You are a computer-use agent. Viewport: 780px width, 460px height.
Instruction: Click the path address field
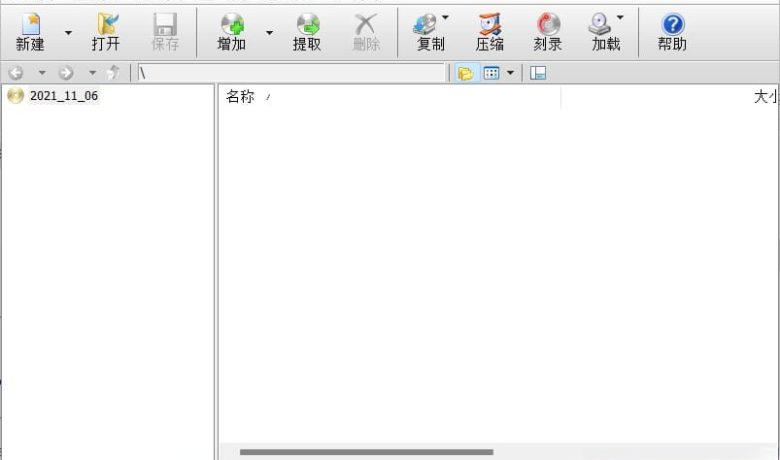point(291,73)
